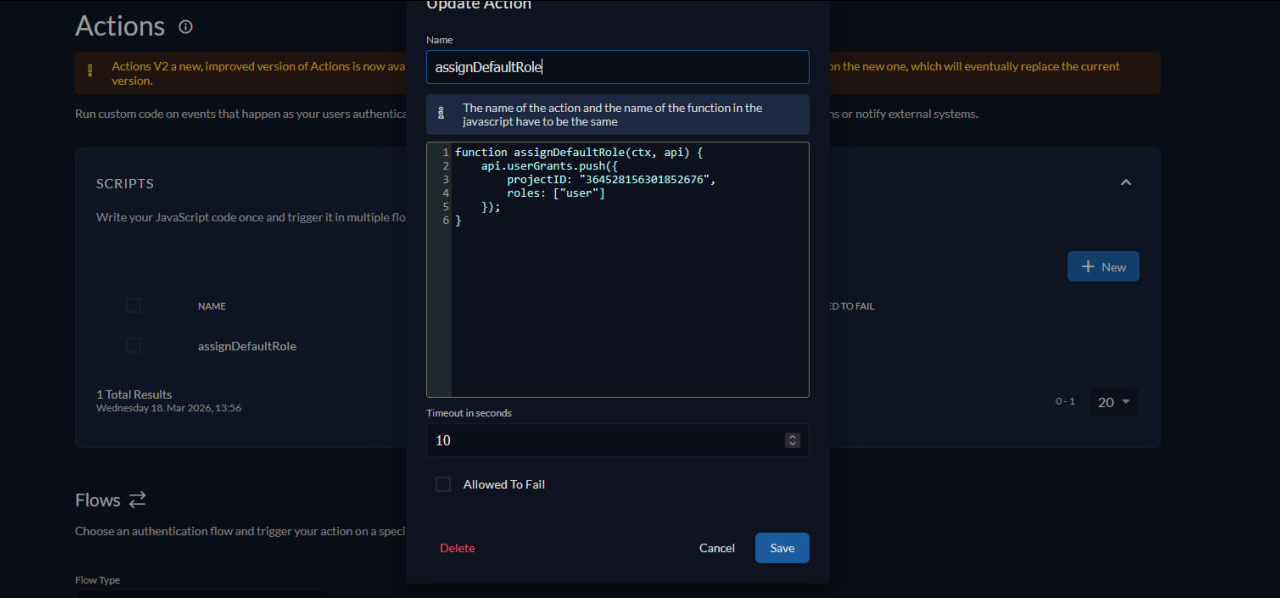The width and height of the screenshot is (1280, 598).
Task: Click the roles: ["user"] code line
Action: (556, 193)
